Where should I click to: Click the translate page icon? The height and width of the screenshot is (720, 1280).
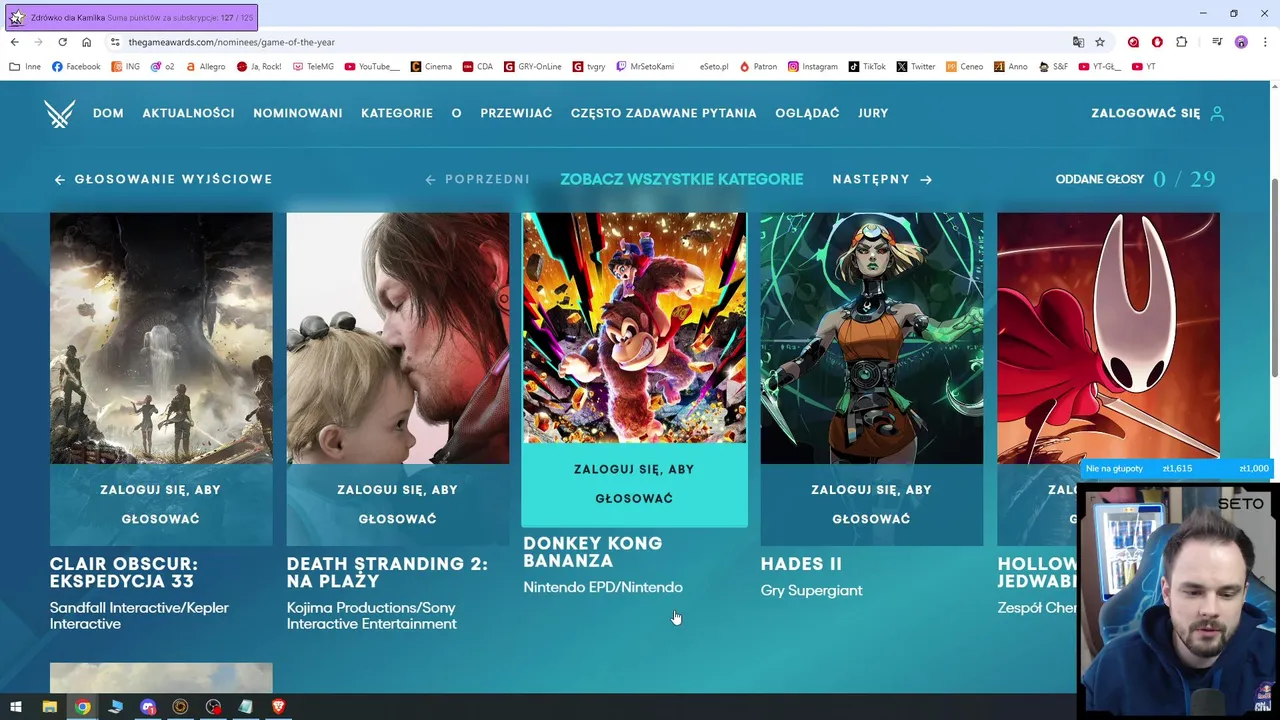pos(1078,42)
